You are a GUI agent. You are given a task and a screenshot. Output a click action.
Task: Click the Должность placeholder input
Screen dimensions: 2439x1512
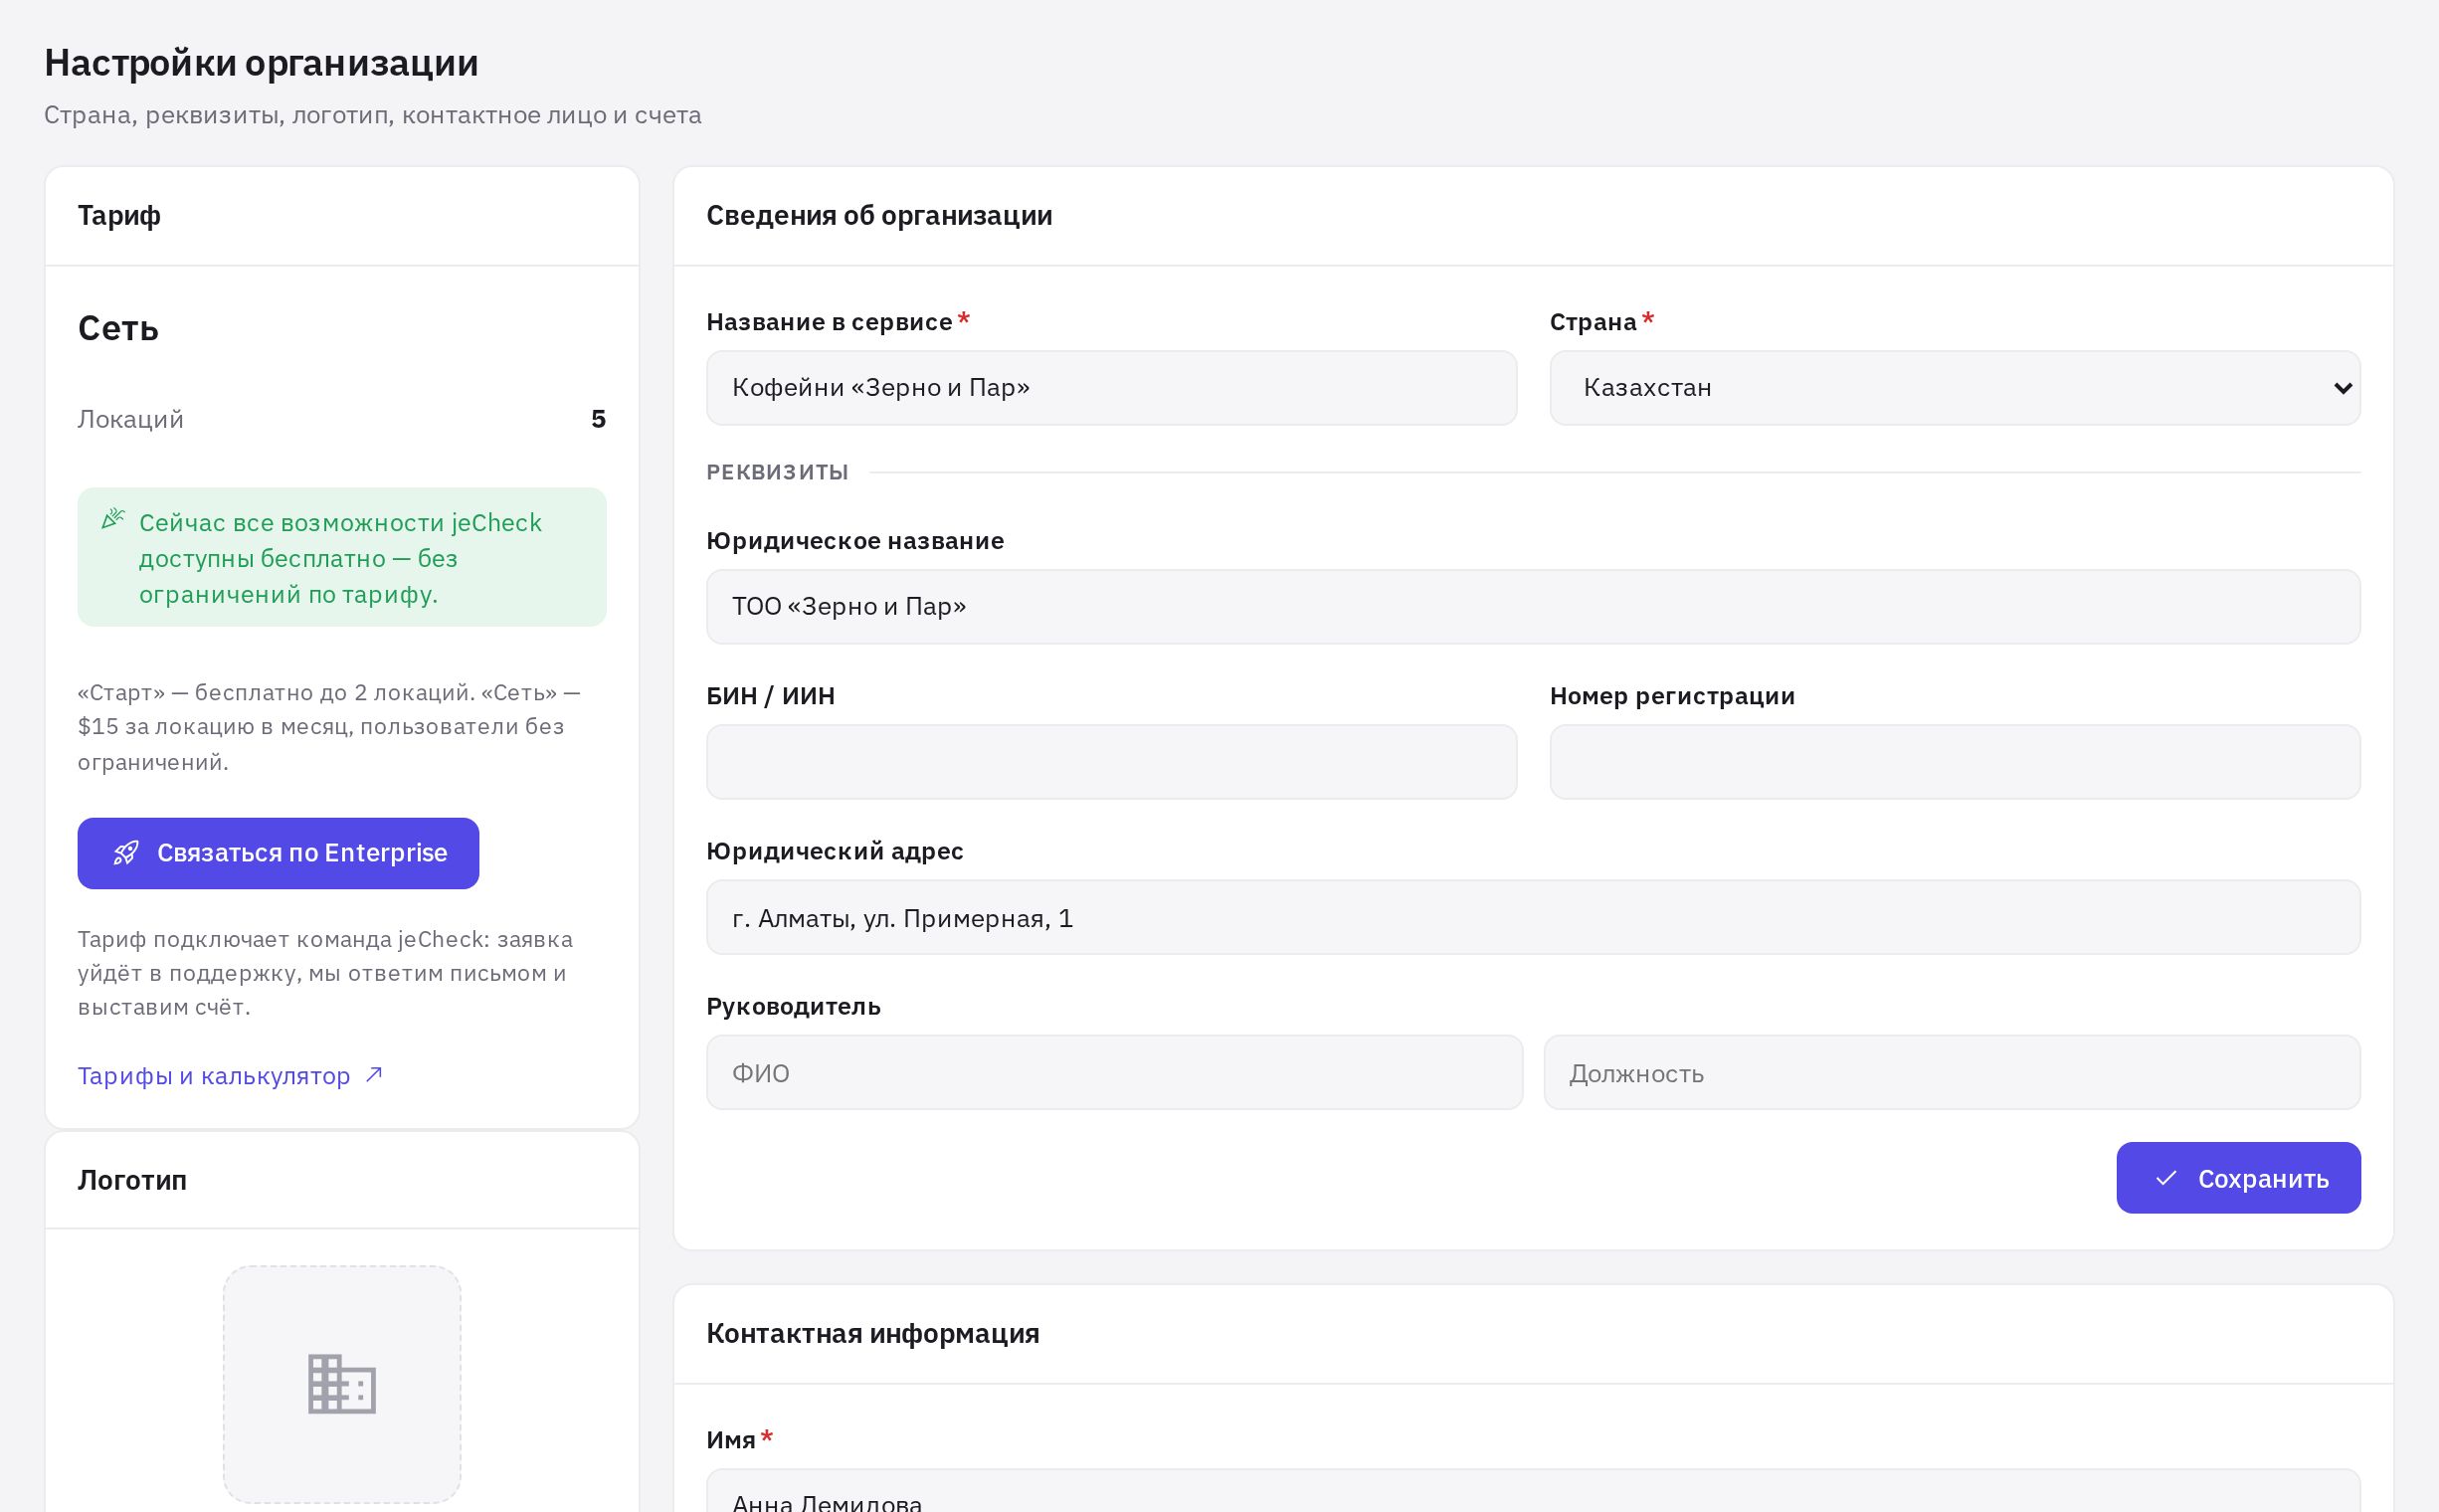tap(1952, 1073)
